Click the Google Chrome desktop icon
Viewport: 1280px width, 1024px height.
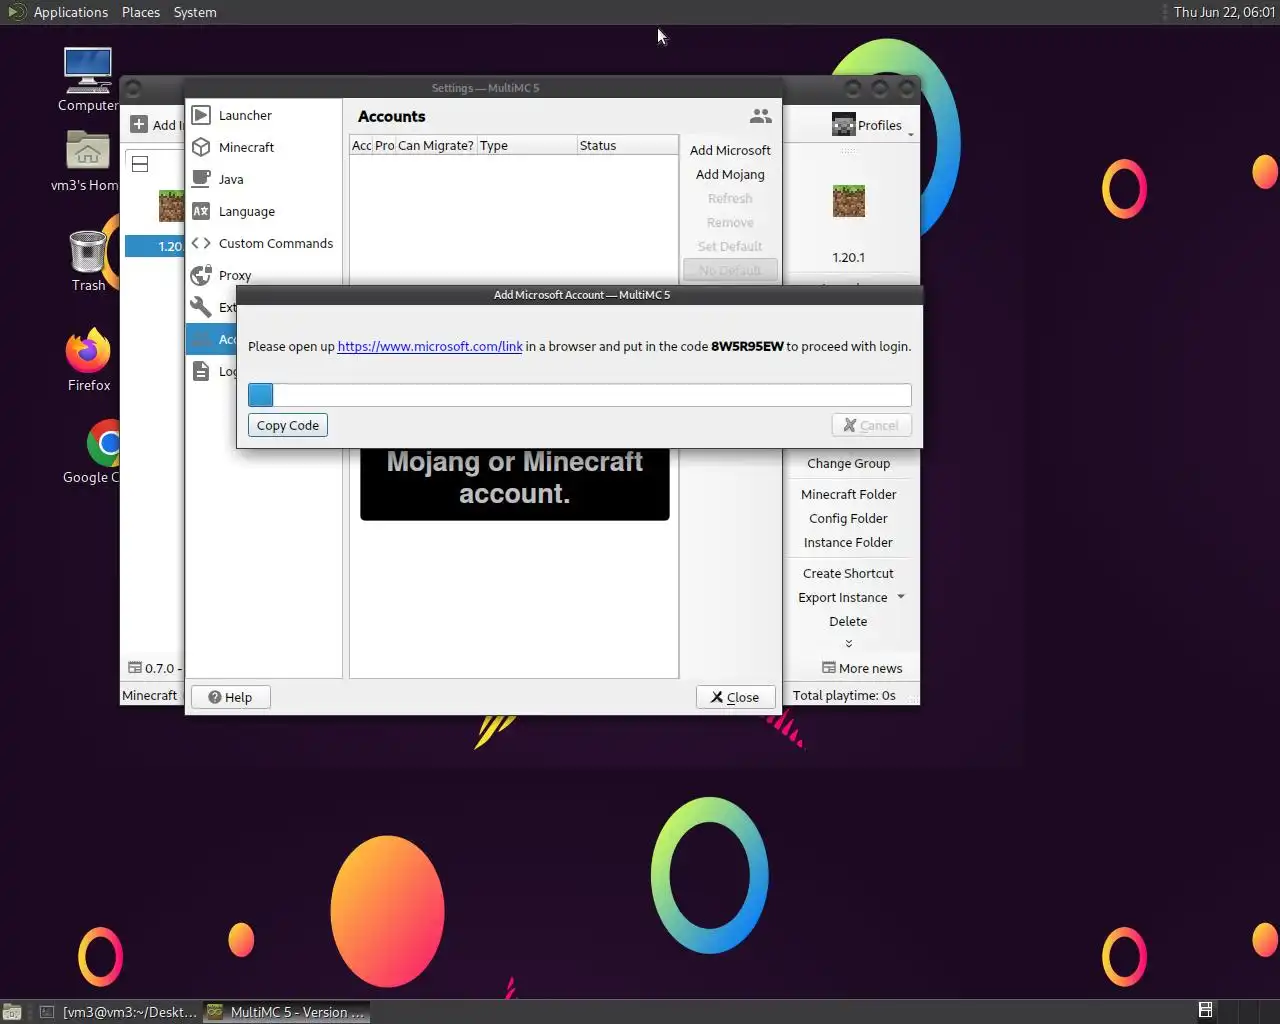point(104,443)
